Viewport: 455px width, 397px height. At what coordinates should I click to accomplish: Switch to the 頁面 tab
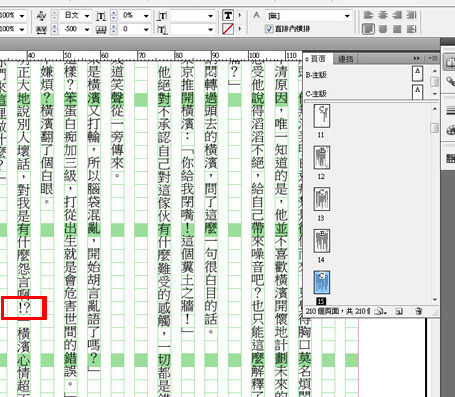pyautogui.click(x=318, y=59)
